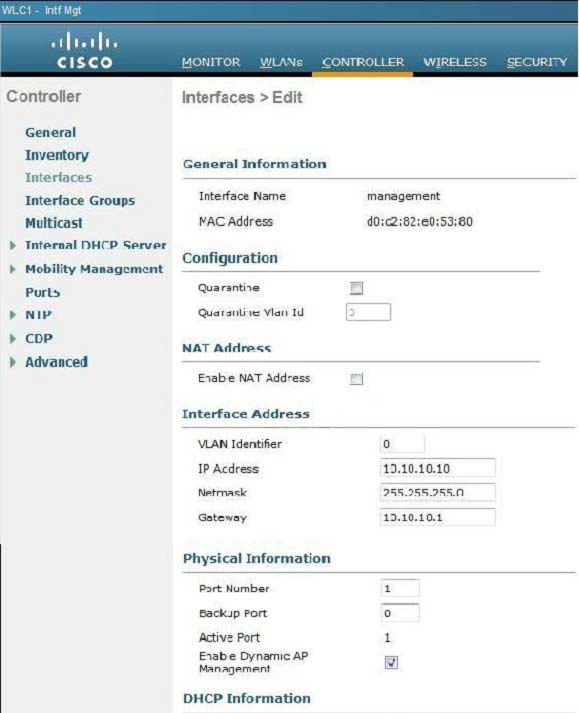Viewport: 579px width, 713px height.
Task: Go to the SECURITY tab
Action: [x=537, y=62]
